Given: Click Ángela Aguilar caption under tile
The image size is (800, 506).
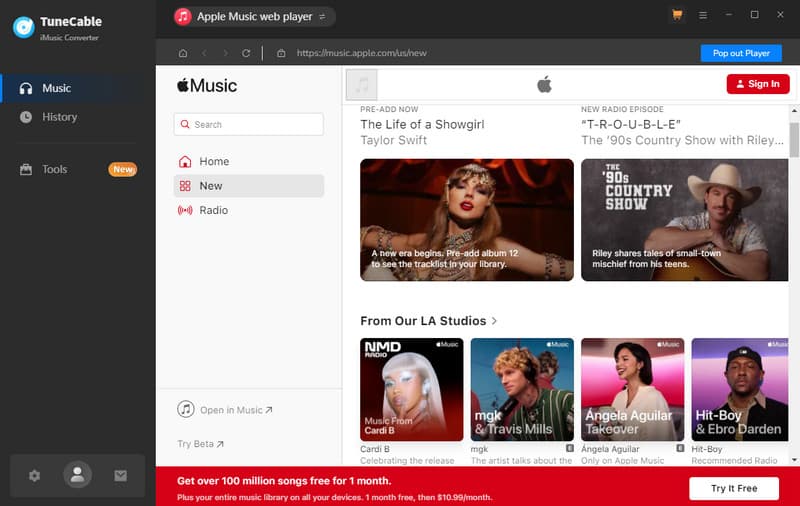Looking at the screenshot, I should coord(610,449).
